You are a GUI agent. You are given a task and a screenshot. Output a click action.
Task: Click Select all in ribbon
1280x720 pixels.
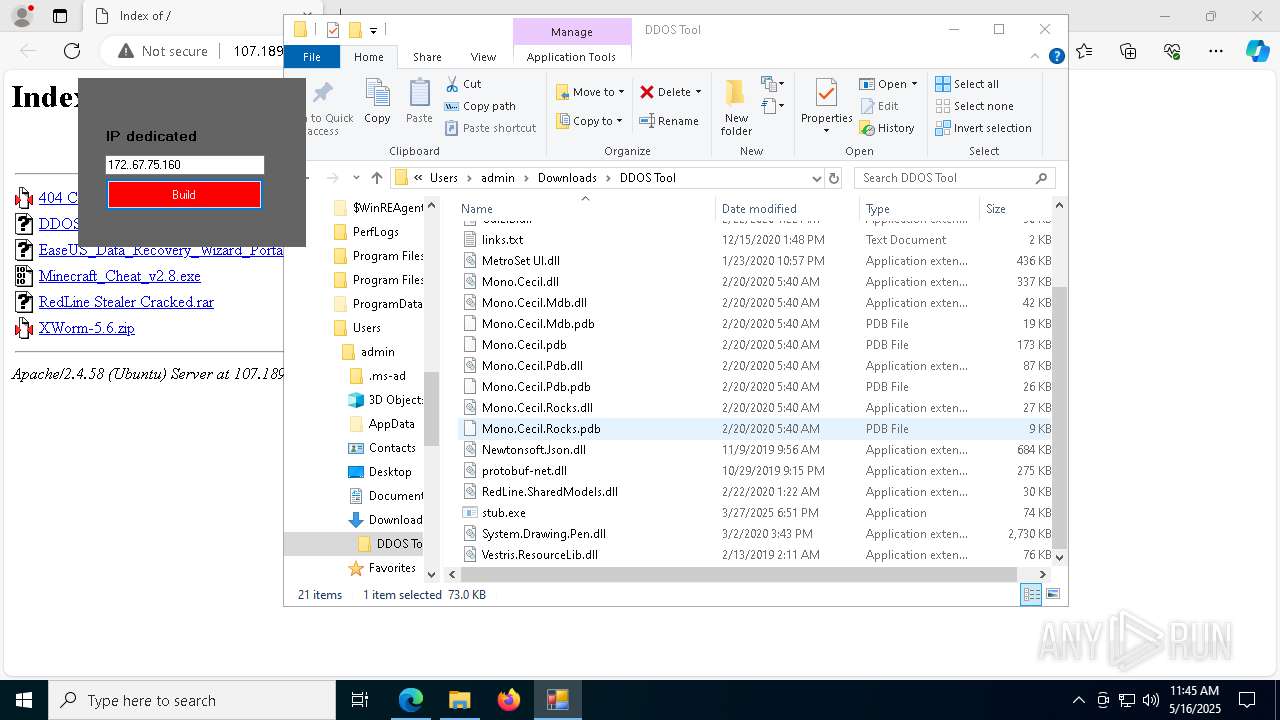click(967, 84)
